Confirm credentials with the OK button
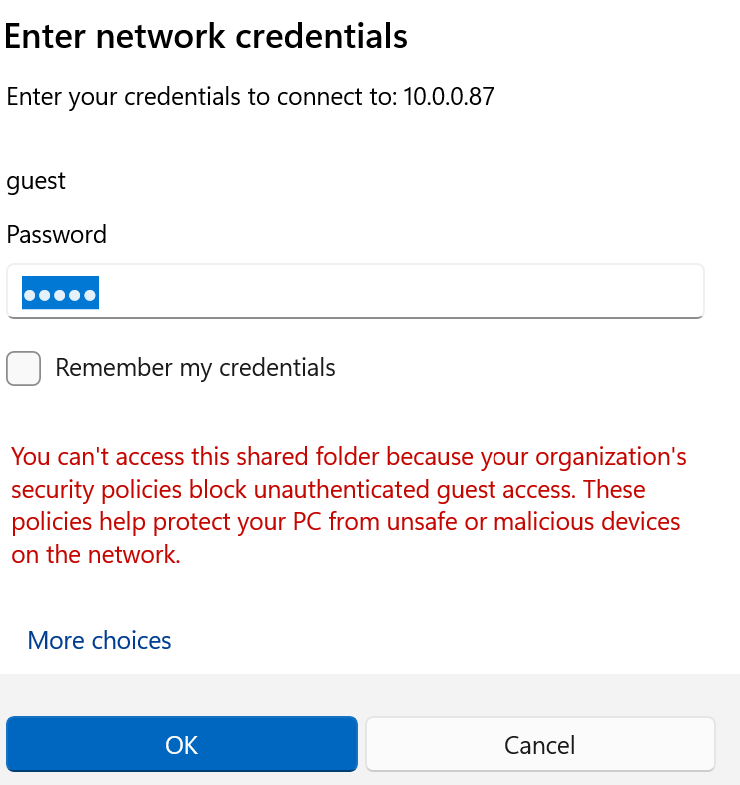Screen dimensions: 740x785 coord(182,744)
